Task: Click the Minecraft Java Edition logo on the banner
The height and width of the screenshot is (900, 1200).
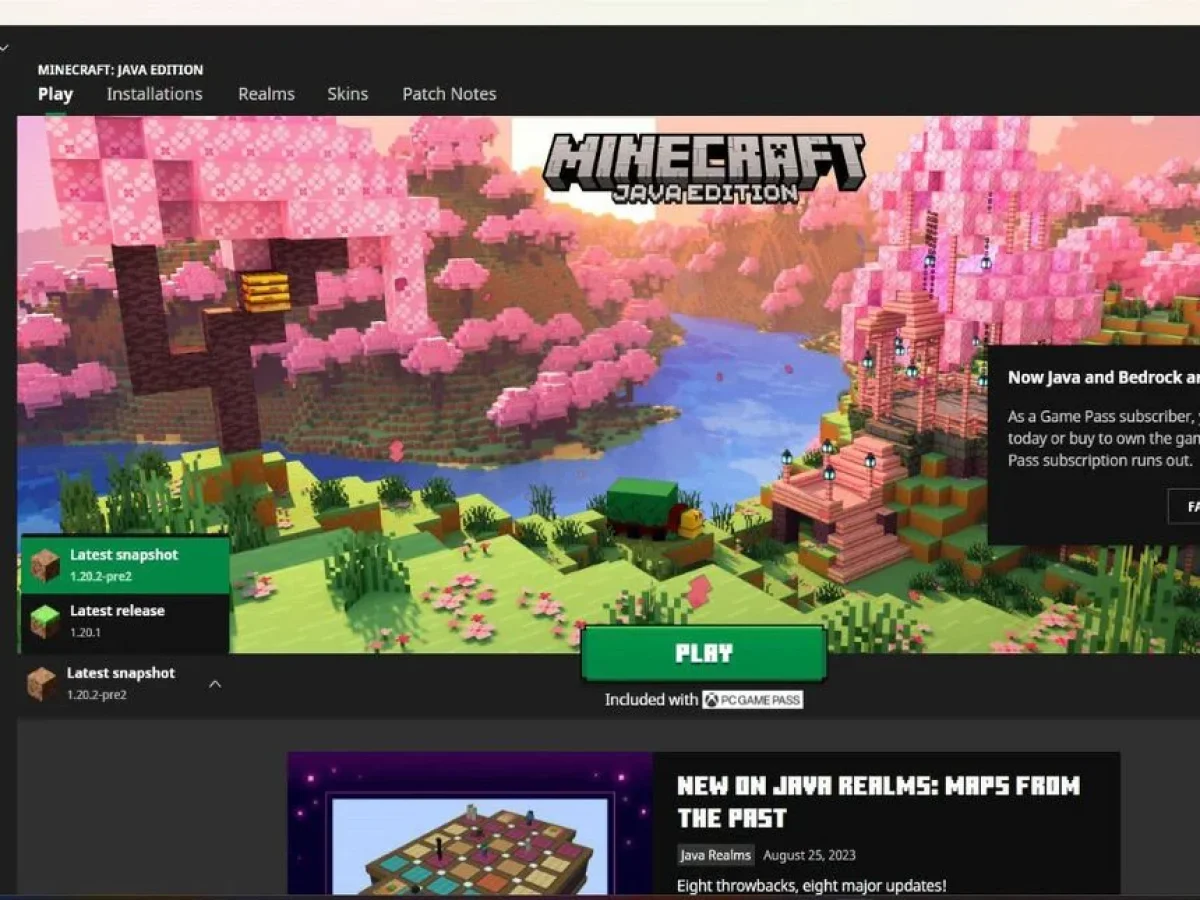Action: pyautogui.click(x=703, y=168)
